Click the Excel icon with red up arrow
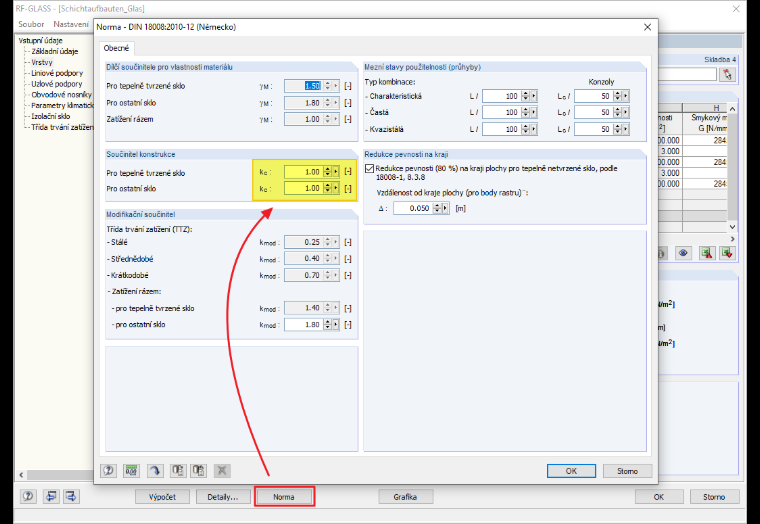 pyautogui.click(x=707, y=253)
